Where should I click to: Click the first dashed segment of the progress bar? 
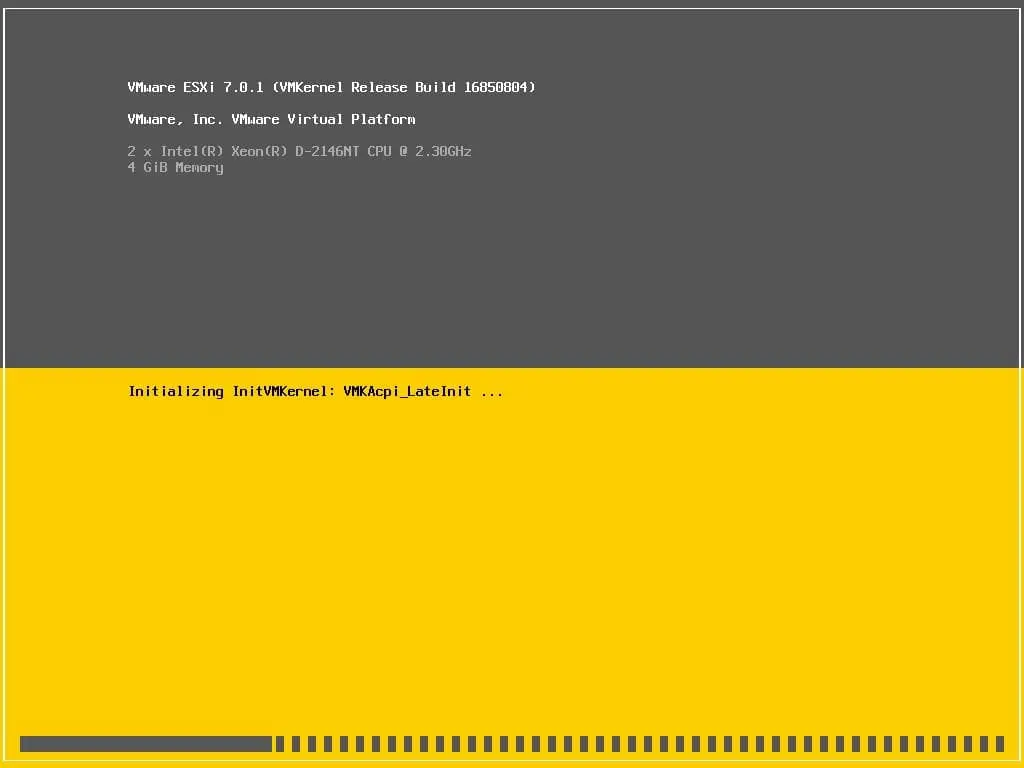tap(281, 743)
